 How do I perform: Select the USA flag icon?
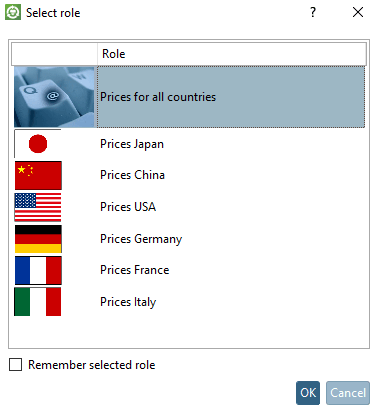[38, 207]
